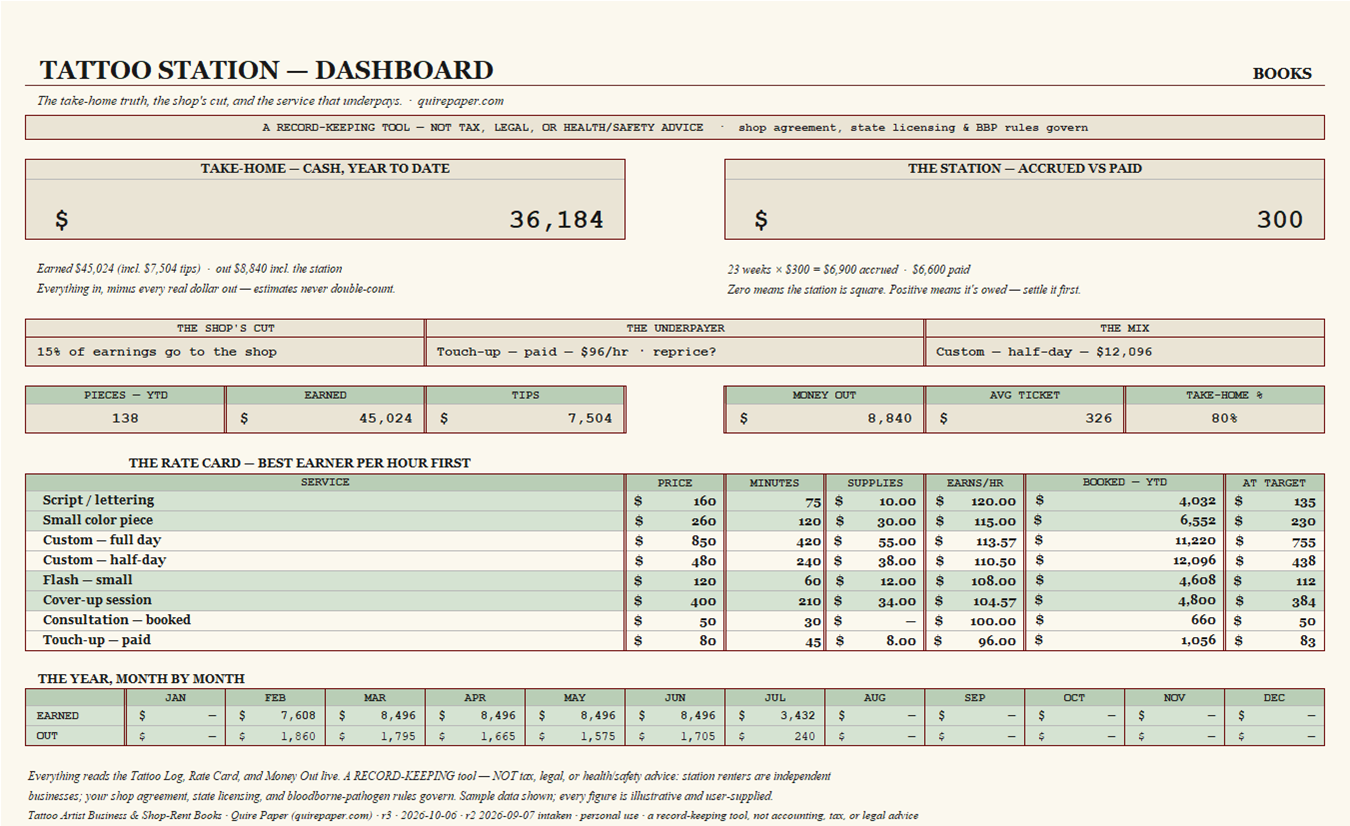Click the 'Earned $45,024 (incl. $7,504 tips)' note
Screen dimensions: 1350x826
coord(121,268)
